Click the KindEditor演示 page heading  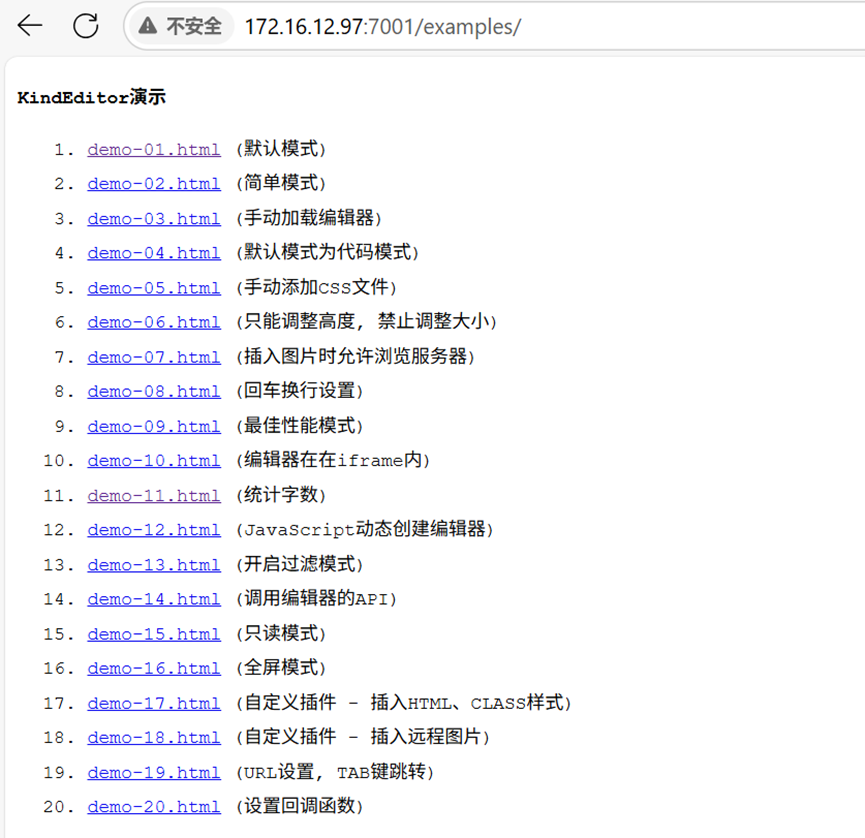tap(92, 97)
